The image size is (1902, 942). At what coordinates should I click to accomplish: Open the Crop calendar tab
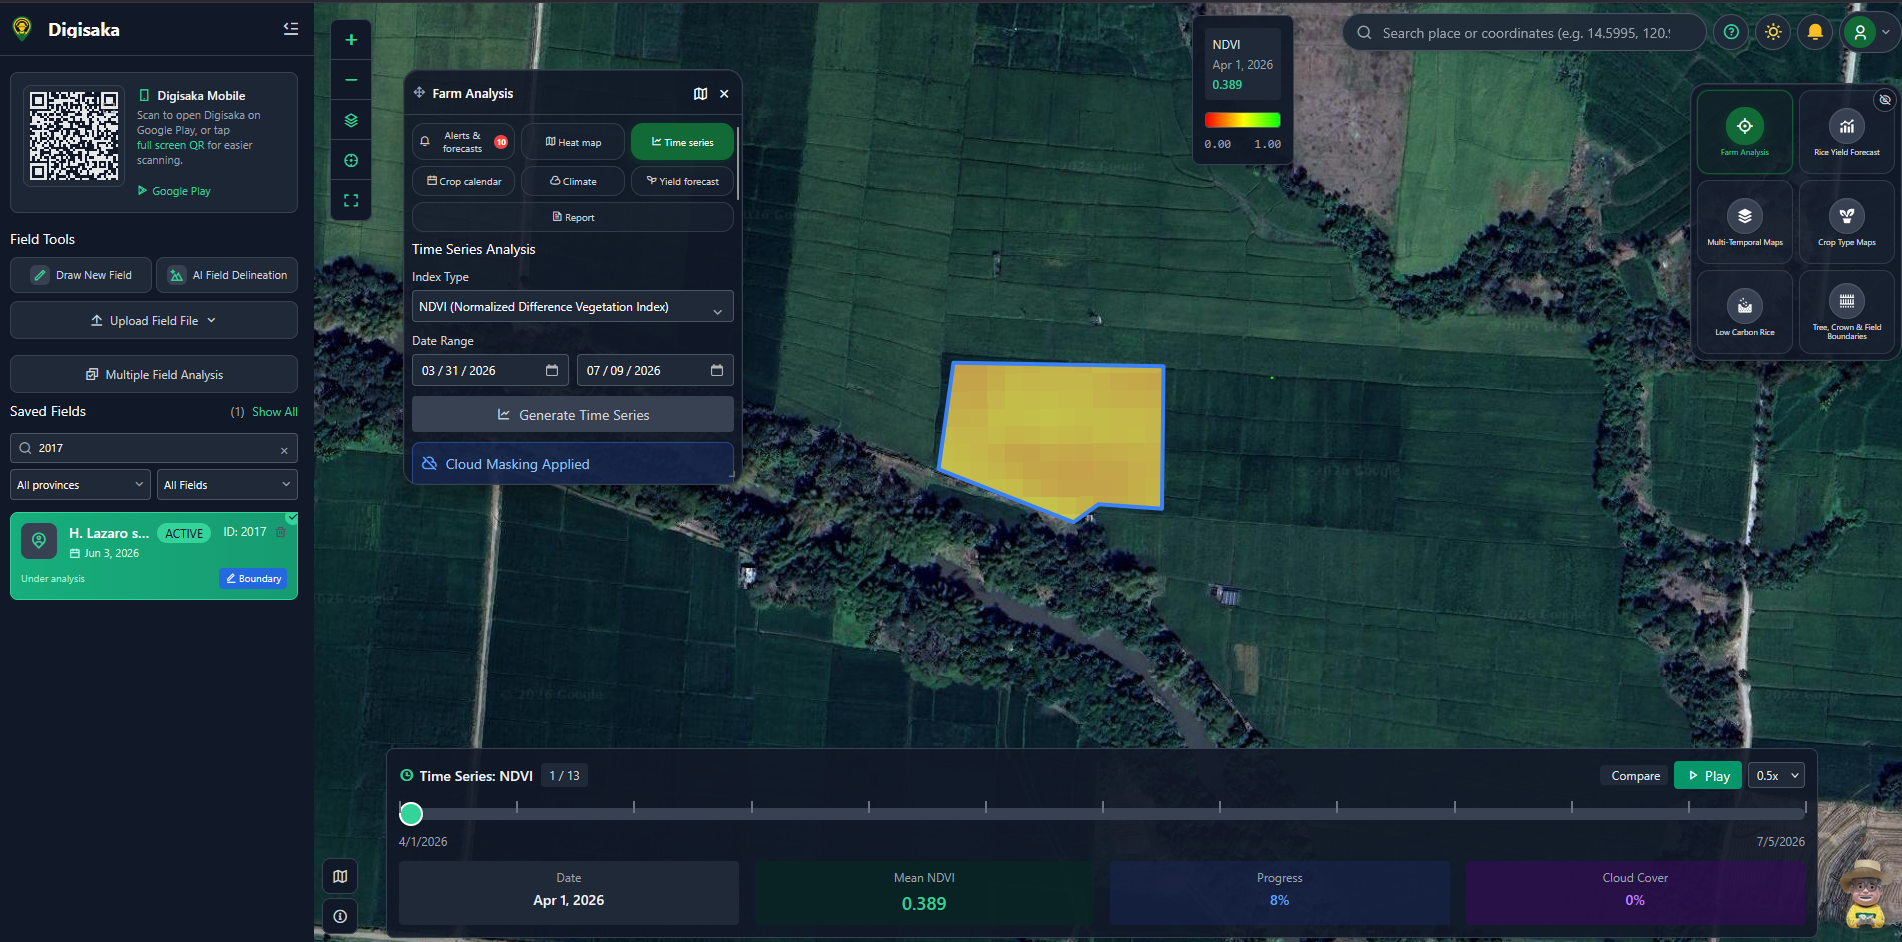tap(463, 181)
